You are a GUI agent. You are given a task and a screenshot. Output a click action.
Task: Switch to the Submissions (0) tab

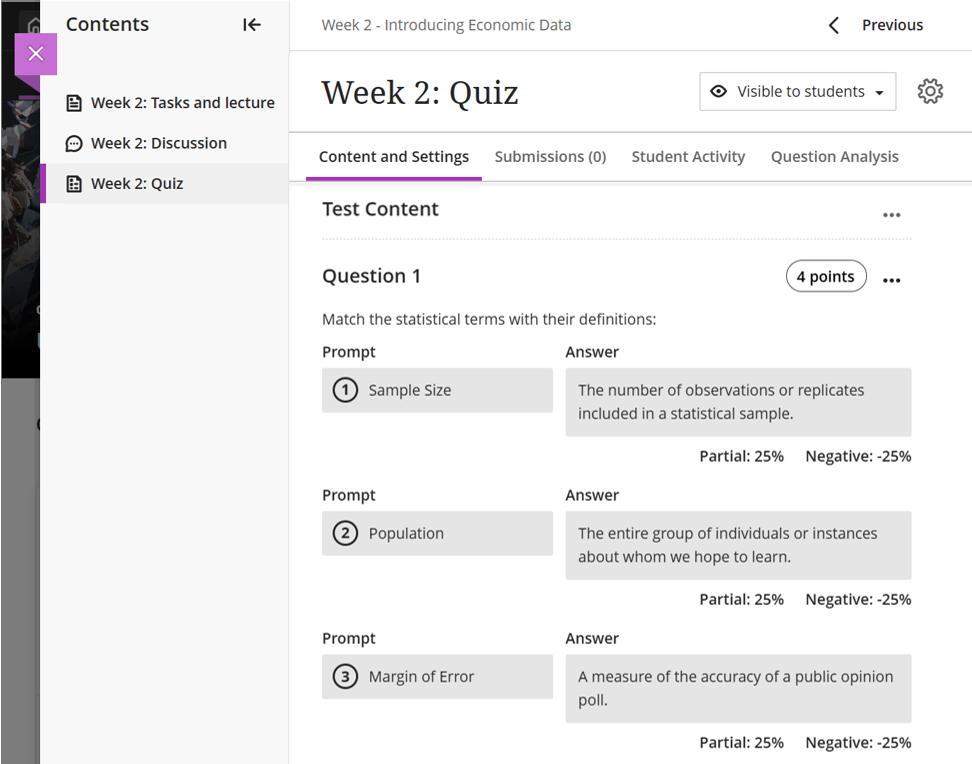click(550, 157)
